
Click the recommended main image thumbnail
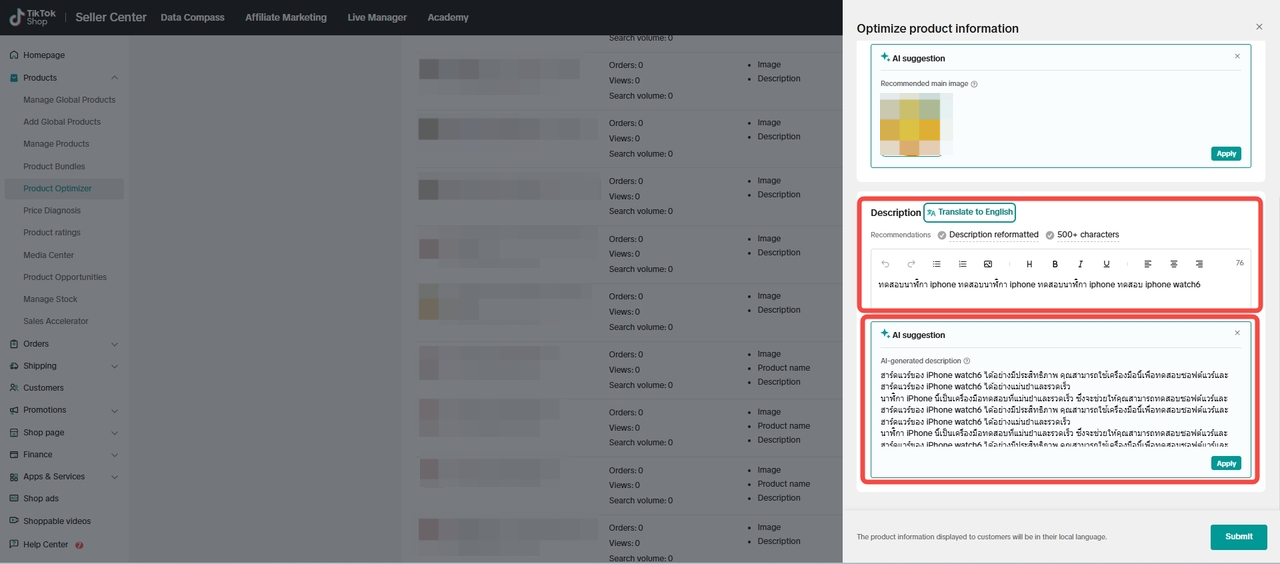point(910,125)
